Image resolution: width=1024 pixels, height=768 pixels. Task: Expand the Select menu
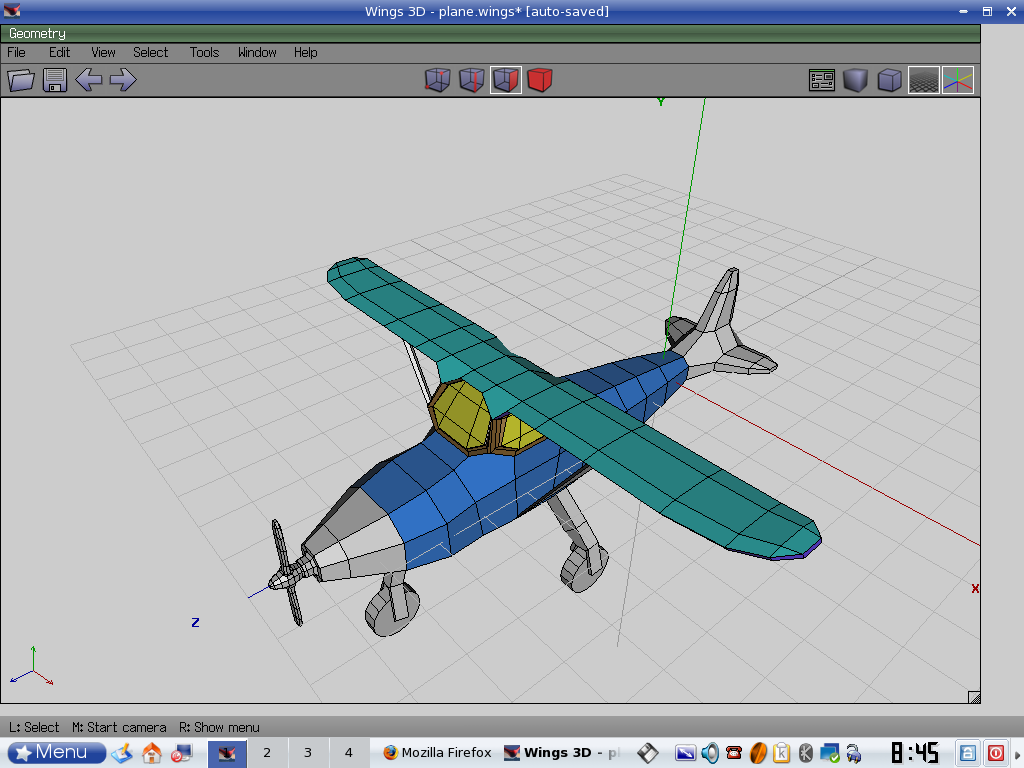(151, 52)
